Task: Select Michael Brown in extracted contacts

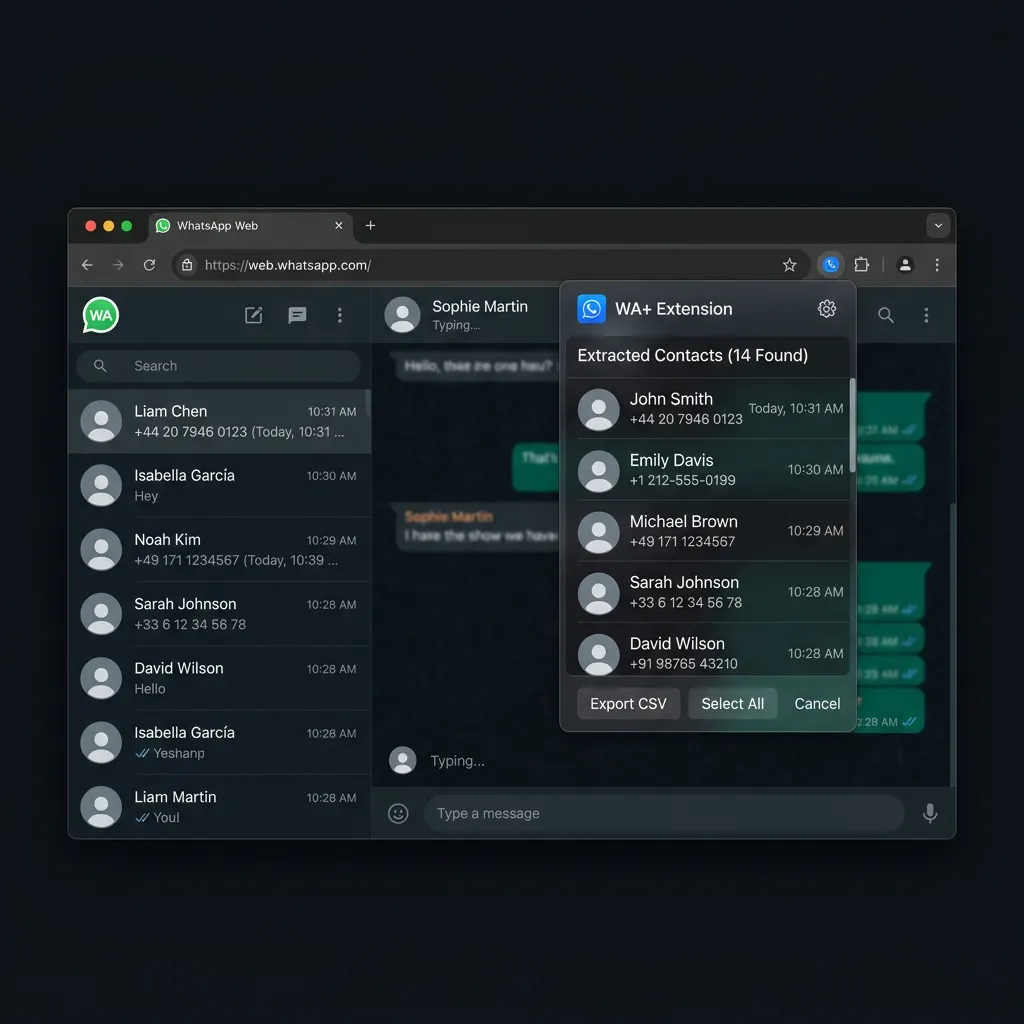Action: point(708,531)
